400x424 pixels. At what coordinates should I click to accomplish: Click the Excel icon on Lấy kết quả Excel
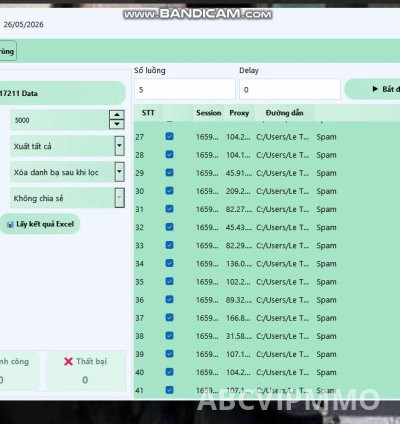pos(10,224)
